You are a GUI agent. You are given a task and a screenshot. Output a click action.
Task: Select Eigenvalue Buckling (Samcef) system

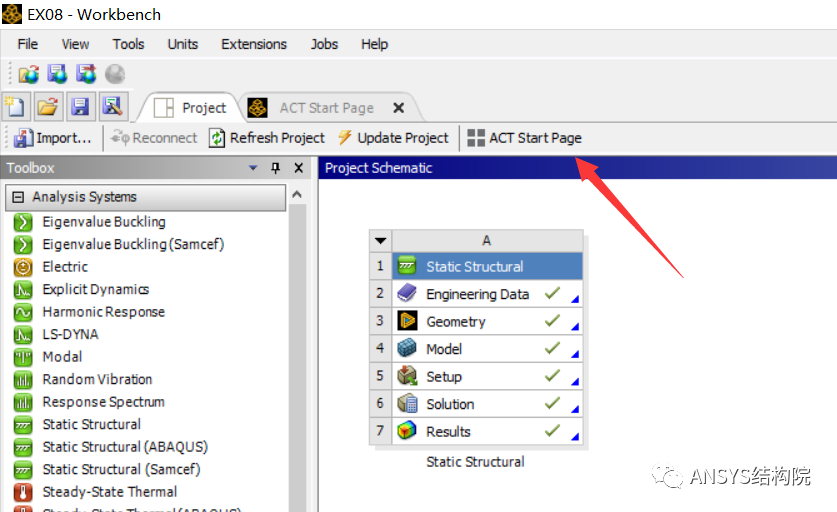click(133, 244)
